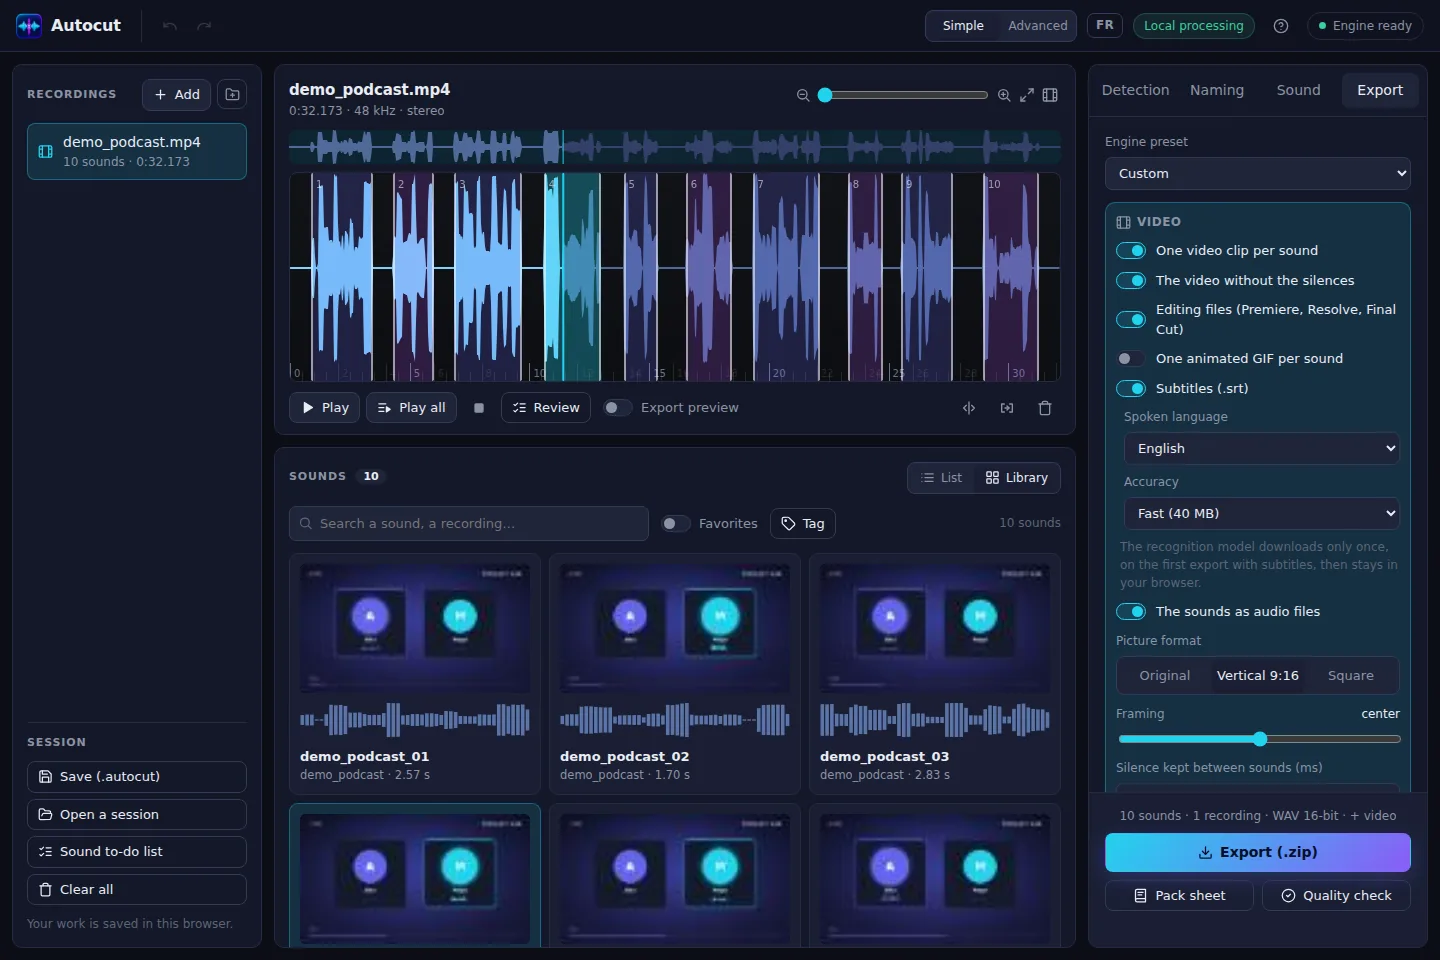Stop playback with the square stop icon
Viewport: 1440px width, 960px height.
click(479, 408)
